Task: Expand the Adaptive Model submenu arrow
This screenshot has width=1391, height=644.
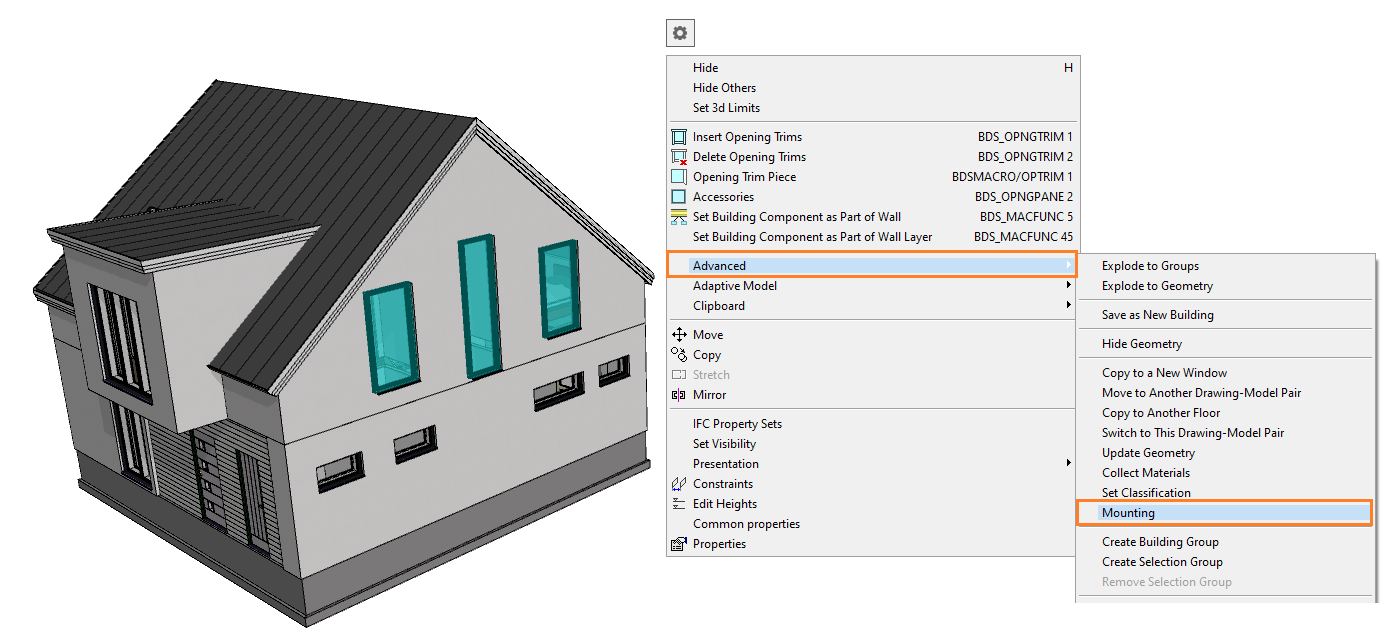Action: coord(1069,286)
